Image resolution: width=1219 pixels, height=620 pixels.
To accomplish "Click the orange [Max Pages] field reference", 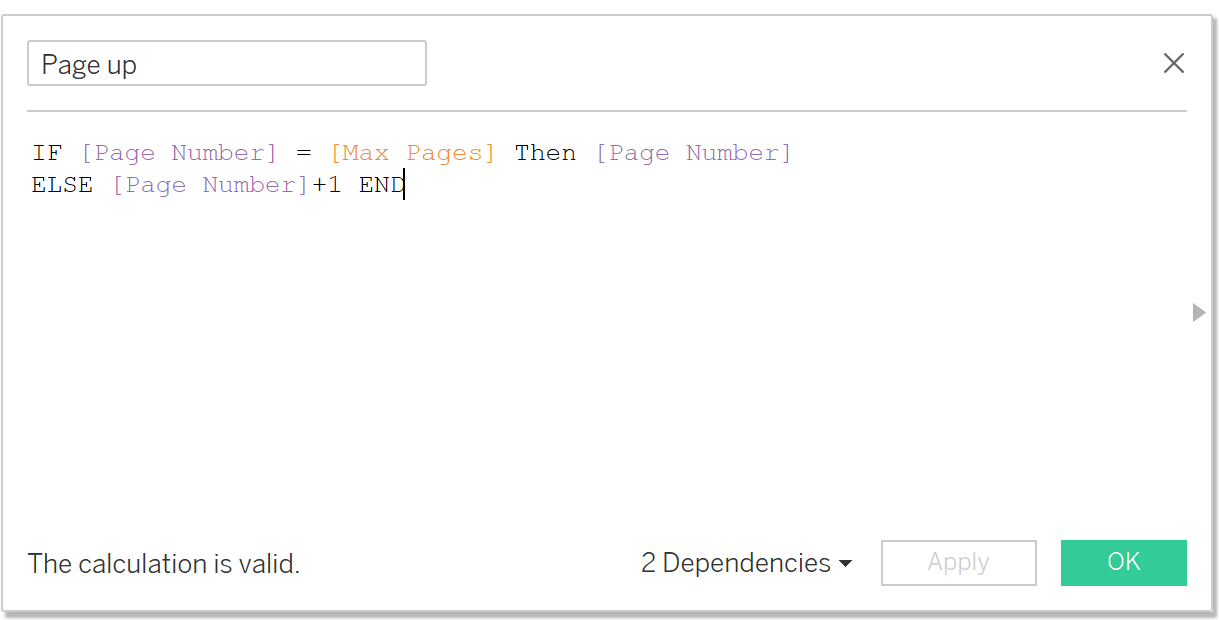I will point(413,153).
